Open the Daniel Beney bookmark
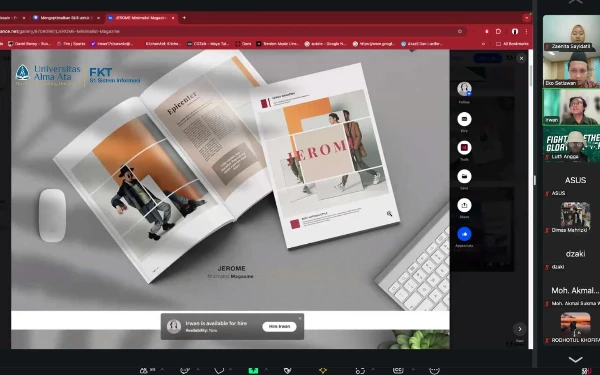Image resolution: width=600 pixels, height=375 pixels. click(x=29, y=44)
